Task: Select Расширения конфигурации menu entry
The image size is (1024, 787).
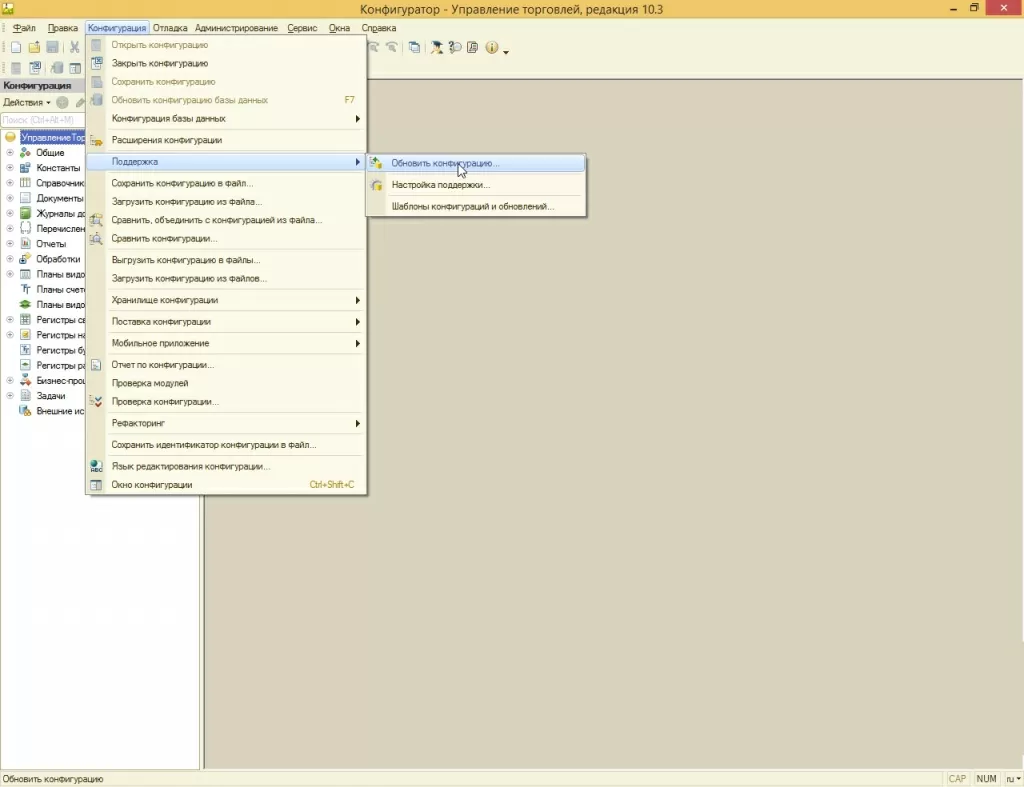Action: tap(226, 140)
